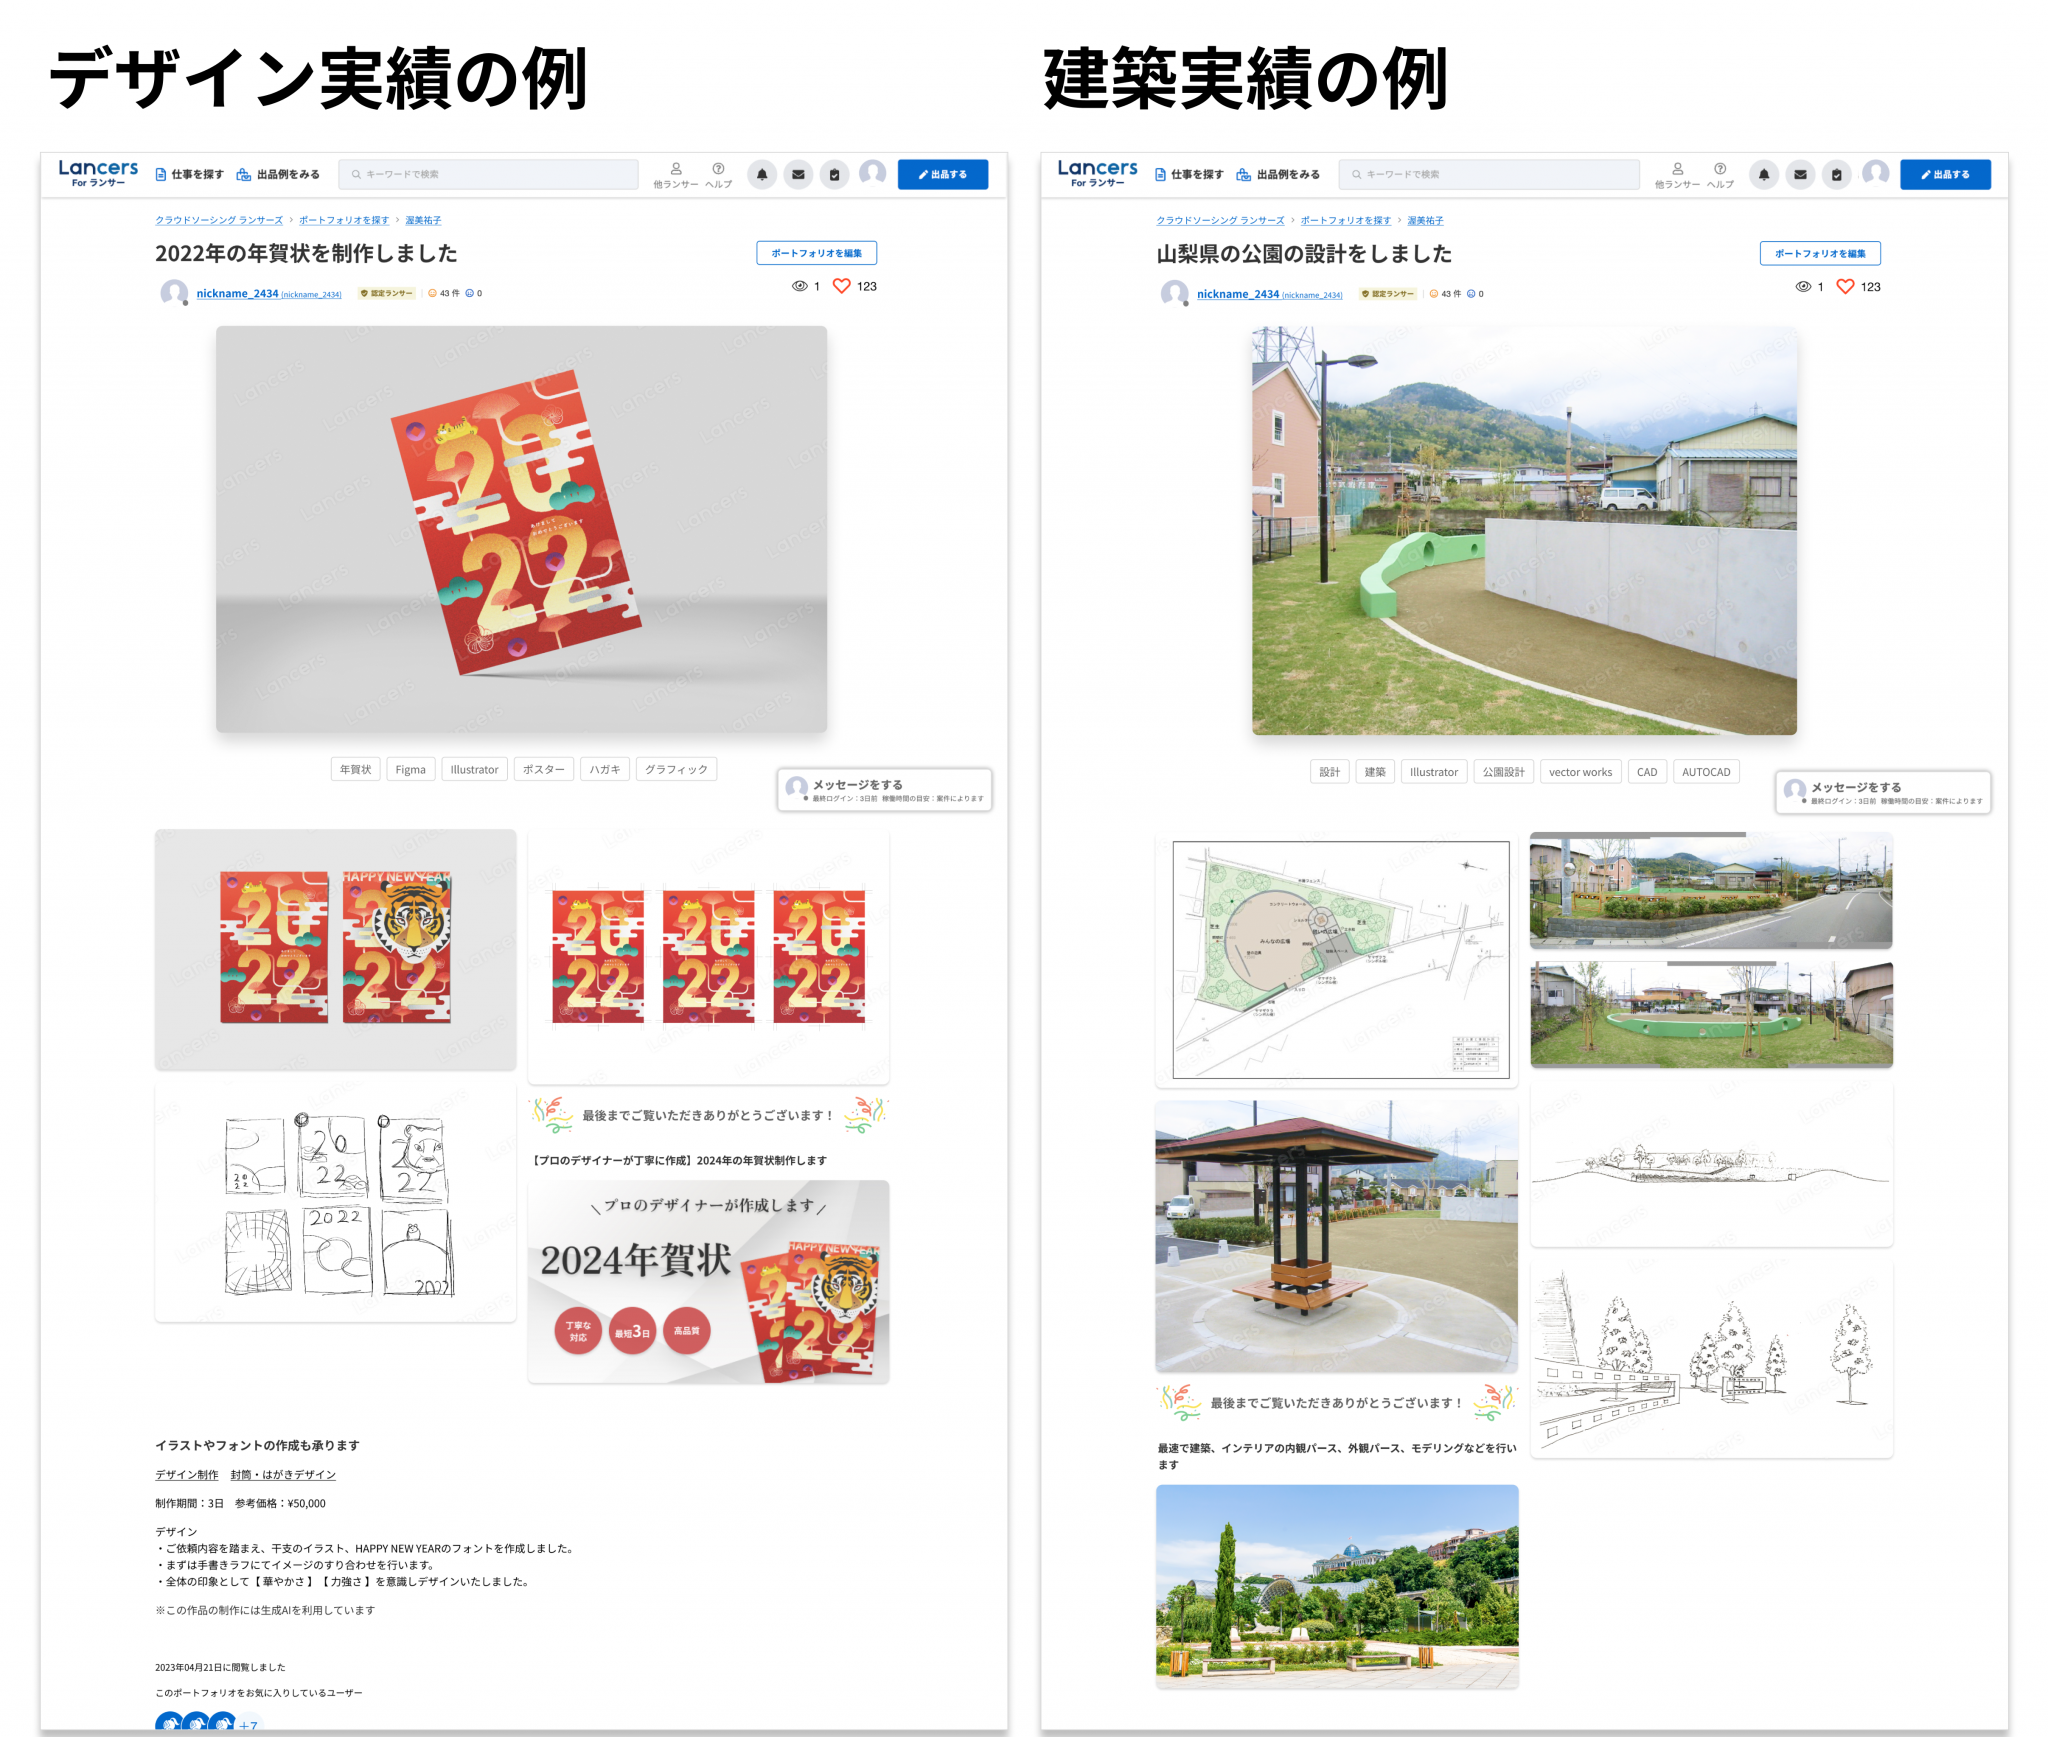This screenshot has height=1737, width=2048.
Task: Click the Lancers logo on the 2022年賀状 page
Action: [x=98, y=172]
